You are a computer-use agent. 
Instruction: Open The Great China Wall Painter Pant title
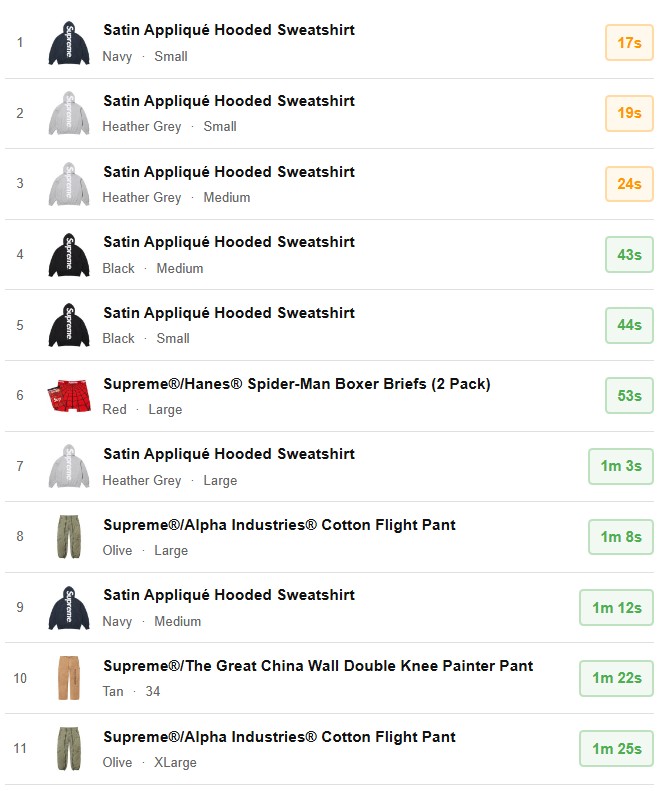tap(318, 666)
